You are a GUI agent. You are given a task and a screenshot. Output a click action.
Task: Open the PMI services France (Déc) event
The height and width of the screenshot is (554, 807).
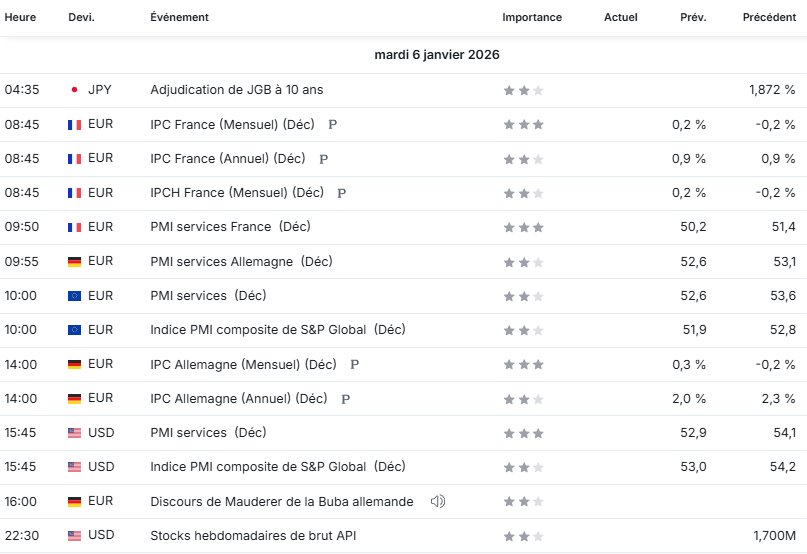click(231, 227)
